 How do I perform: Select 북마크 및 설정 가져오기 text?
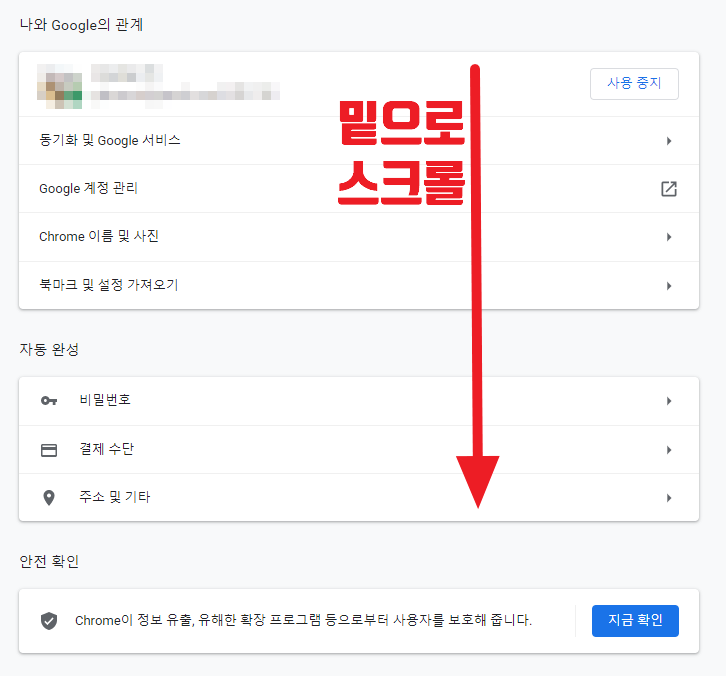(x=108, y=285)
